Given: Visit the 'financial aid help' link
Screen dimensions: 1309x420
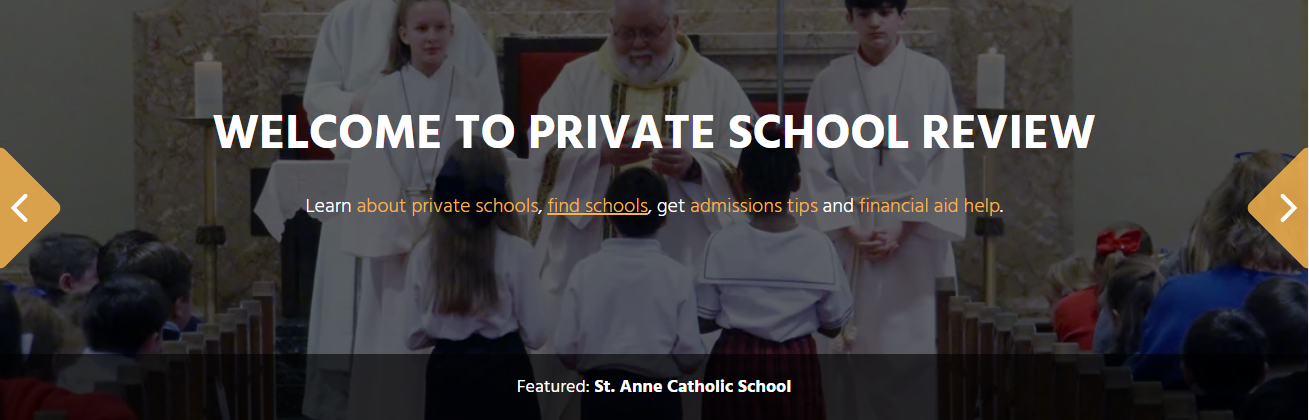Looking at the screenshot, I should pyautogui.click(x=929, y=206).
